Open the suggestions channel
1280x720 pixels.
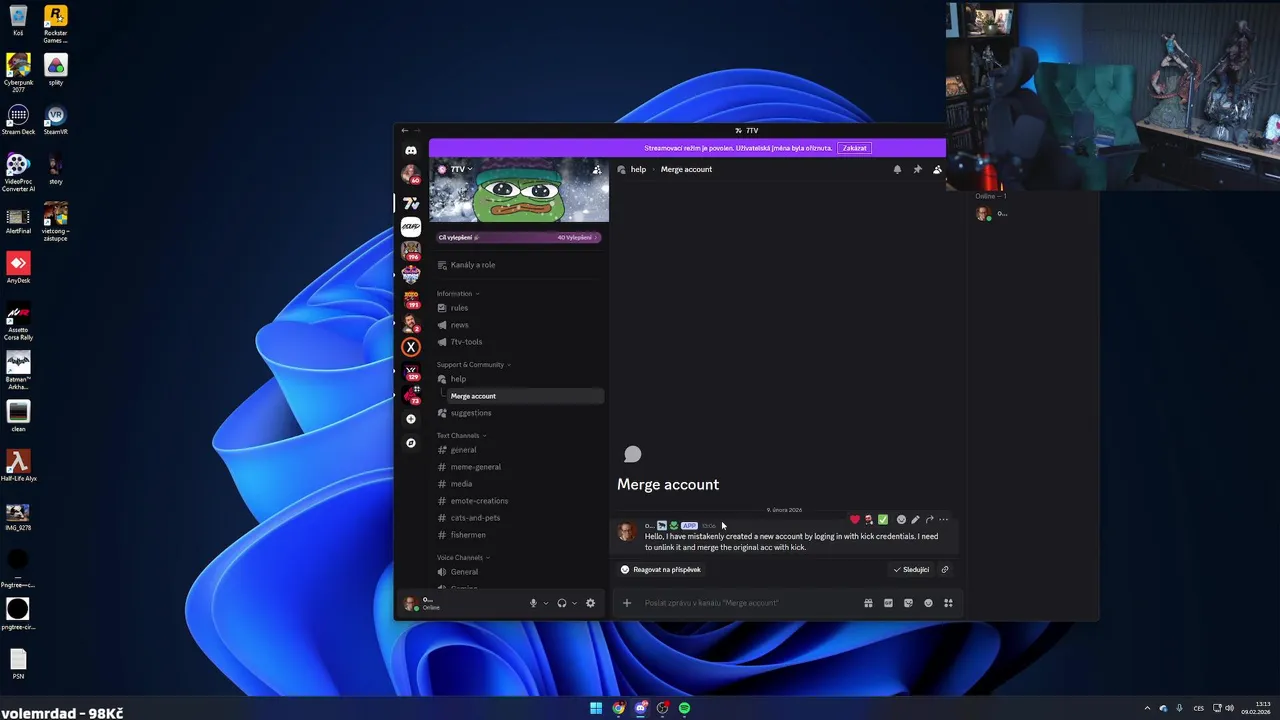[x=519, y=413]
